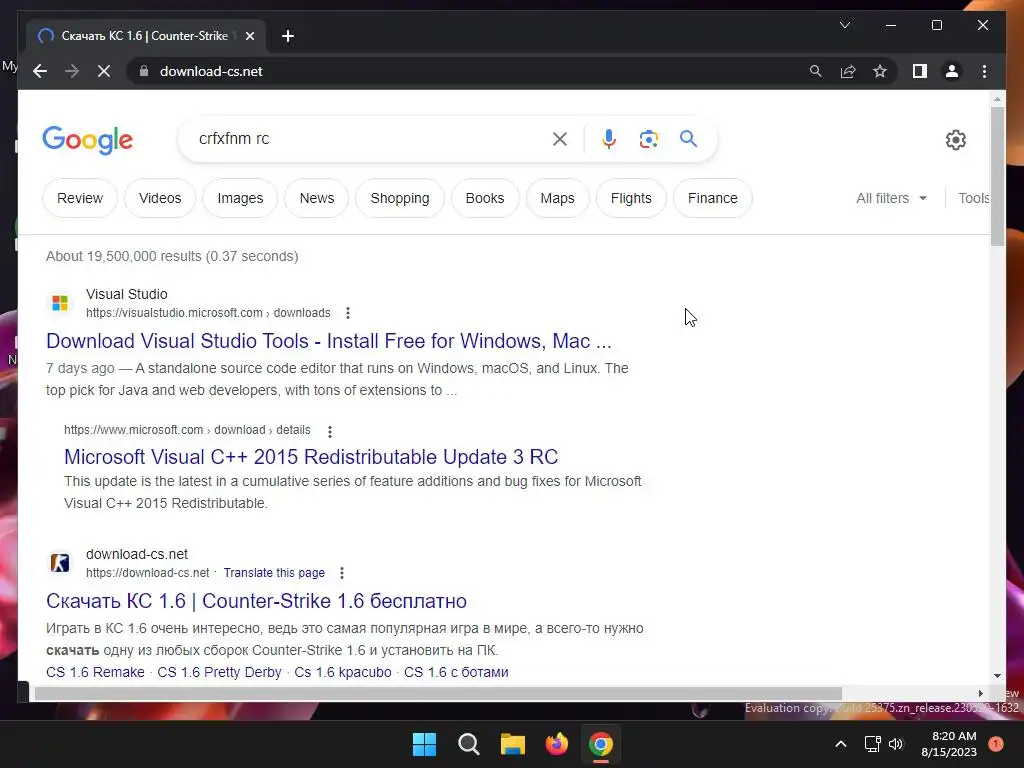Image resolution: width=1024 pixels, height=768 pixels.
Task: Search by image with Google Lens
Action: [x=648, y=139]
